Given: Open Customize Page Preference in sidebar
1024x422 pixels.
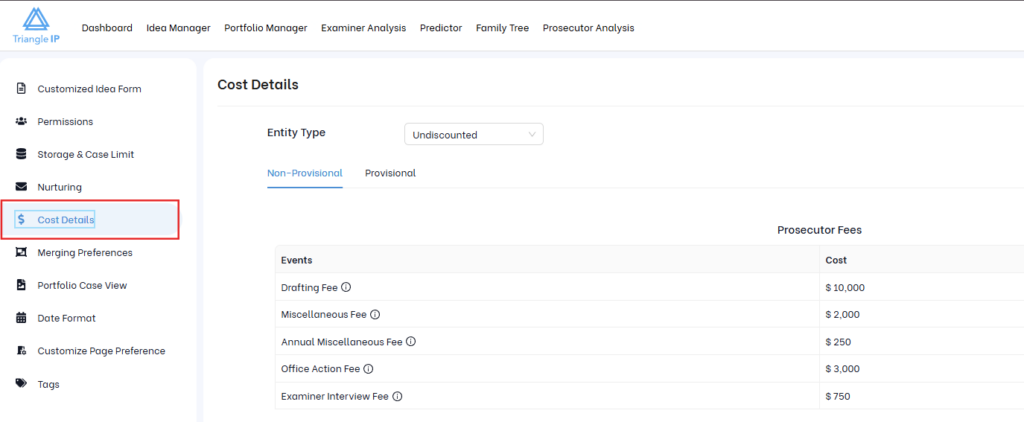Looking at the screenshot, I should (x=101, y=351).
